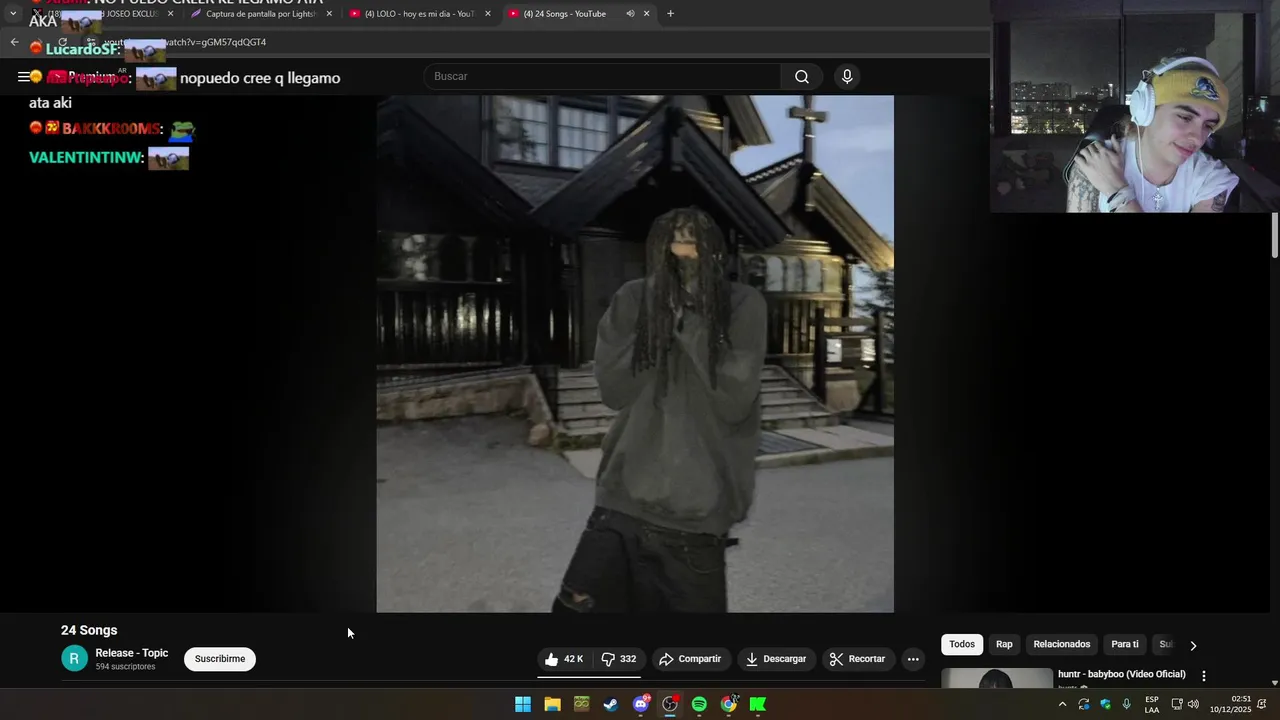Viewport: 1280px width, 720px height.
Task: Open the sync tray icon
Action: [x=1084, y=704]
